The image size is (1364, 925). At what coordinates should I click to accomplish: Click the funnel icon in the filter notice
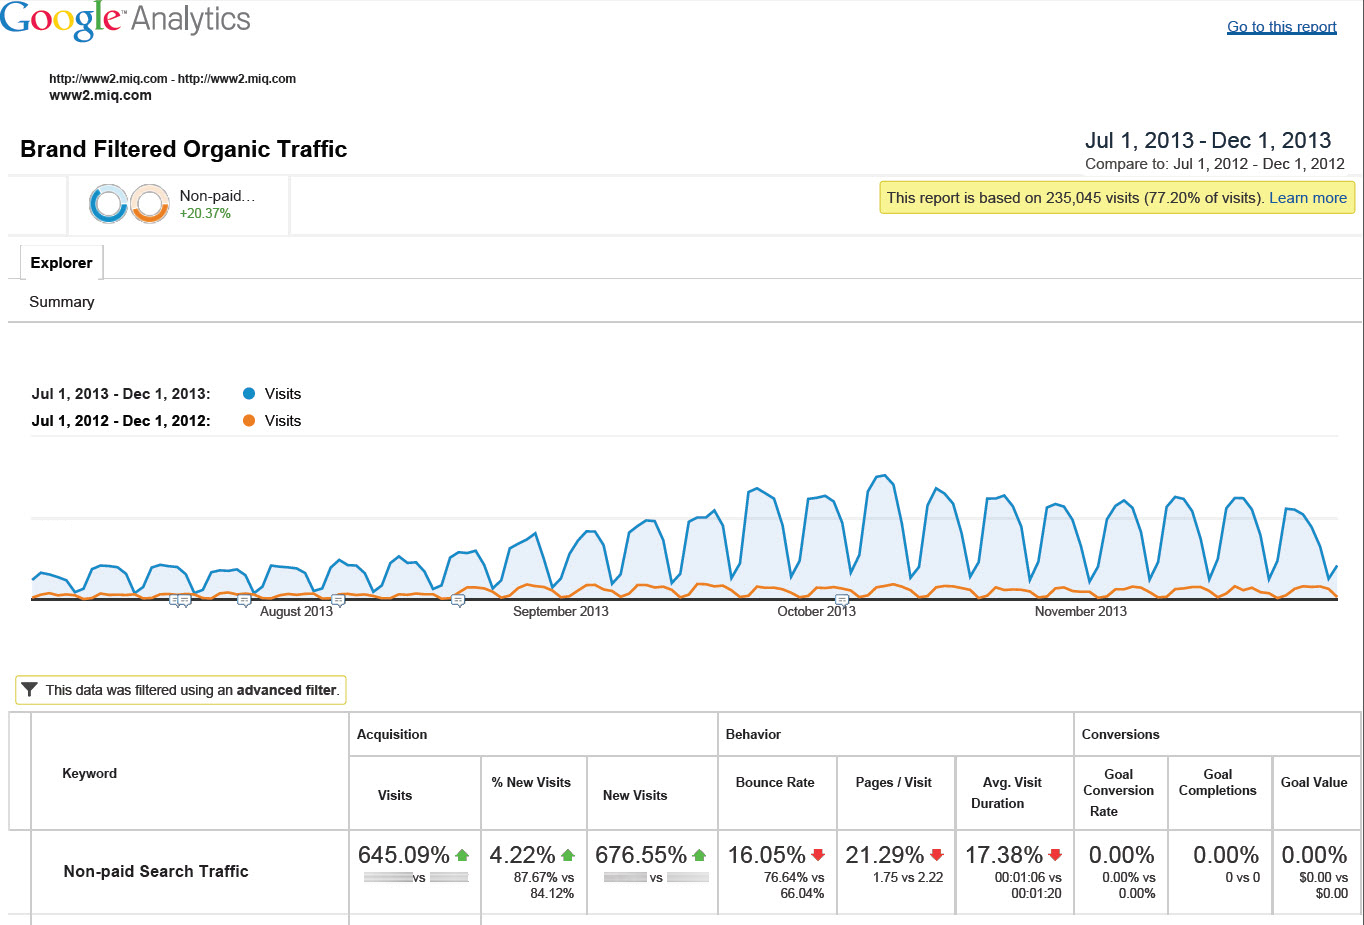30,690
